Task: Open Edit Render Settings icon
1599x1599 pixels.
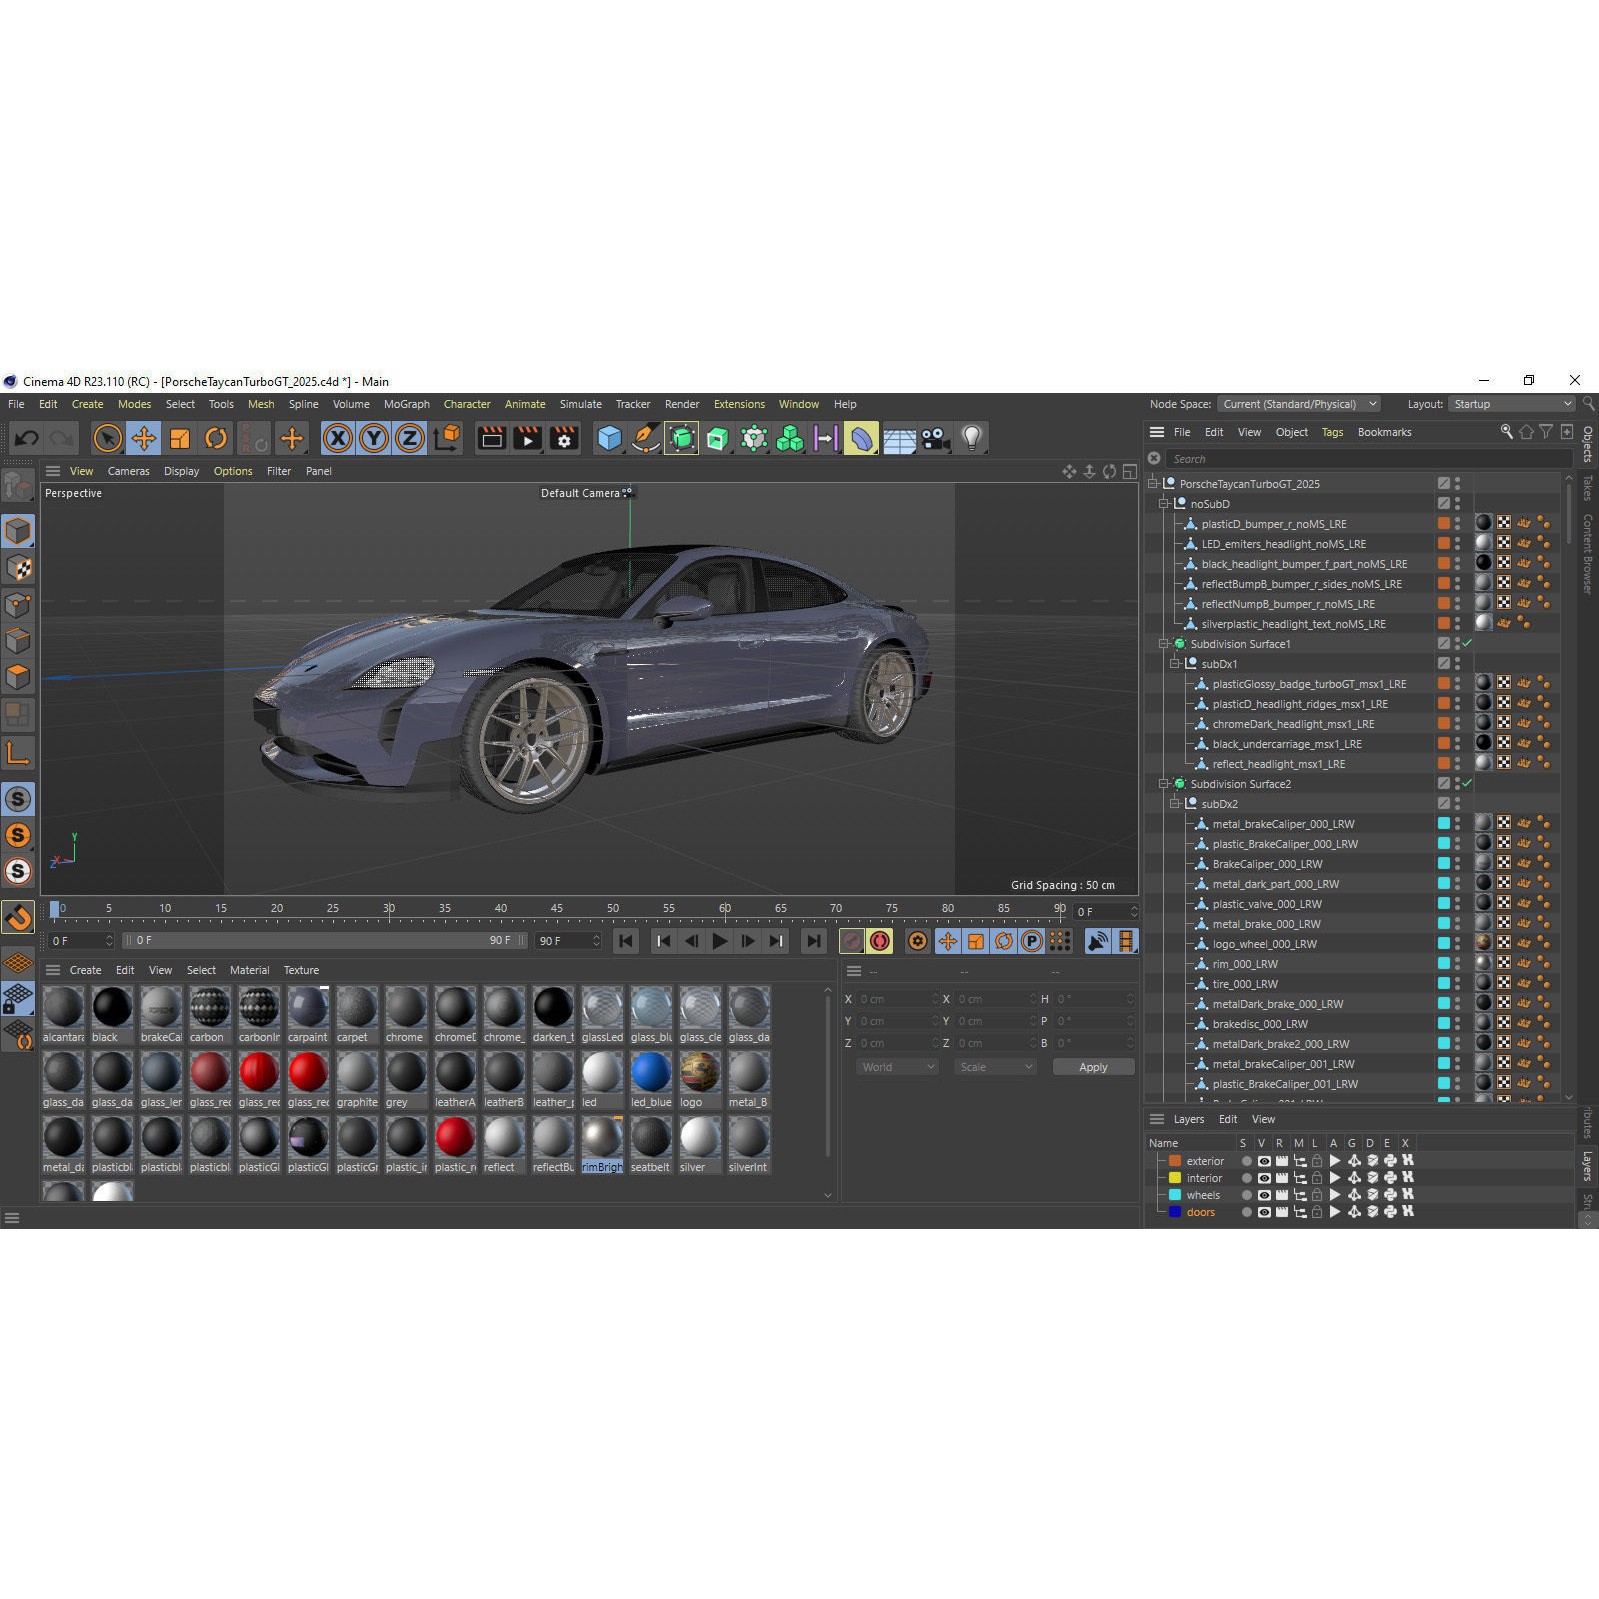Action: tap(564, 438)
